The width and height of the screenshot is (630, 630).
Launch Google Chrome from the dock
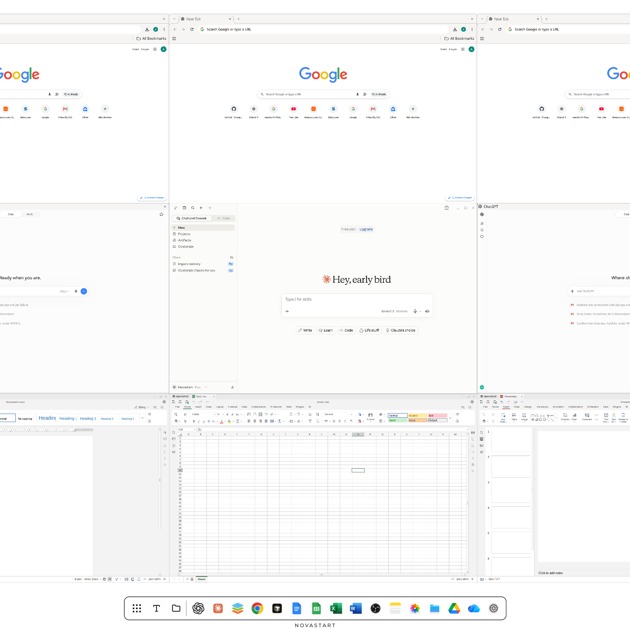258,608
